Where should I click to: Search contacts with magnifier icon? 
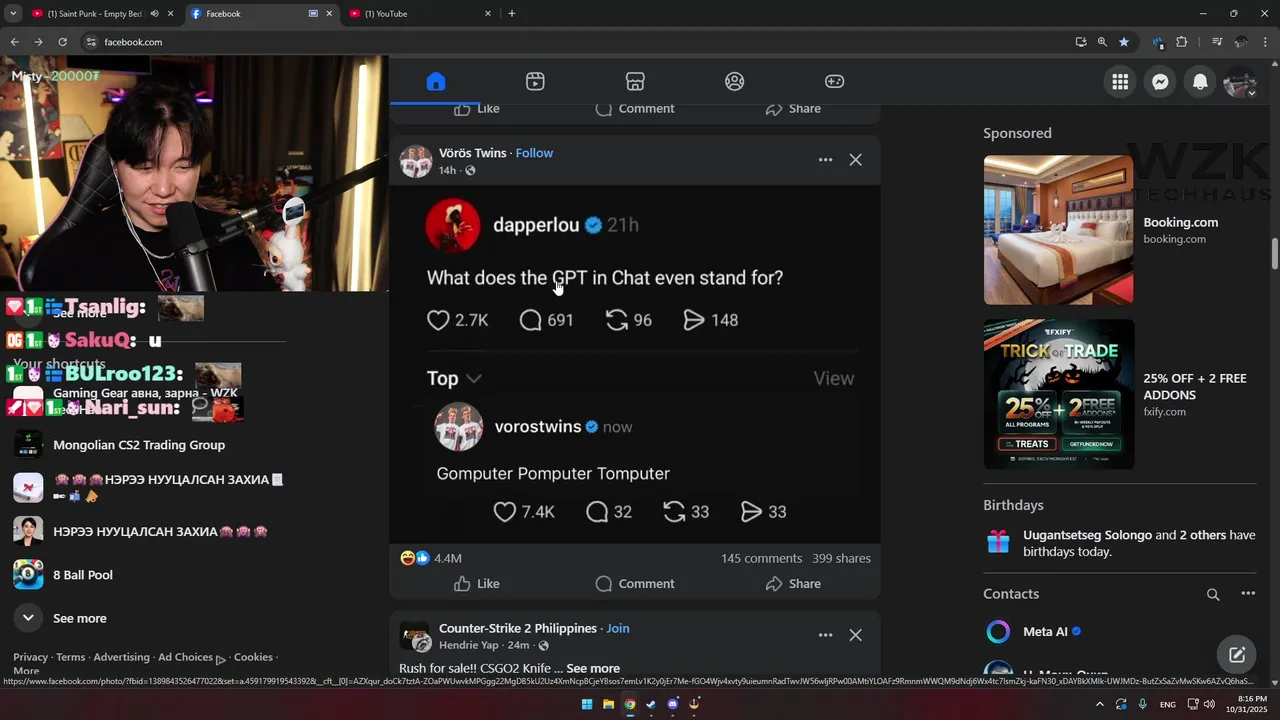tap(1213, 594)
